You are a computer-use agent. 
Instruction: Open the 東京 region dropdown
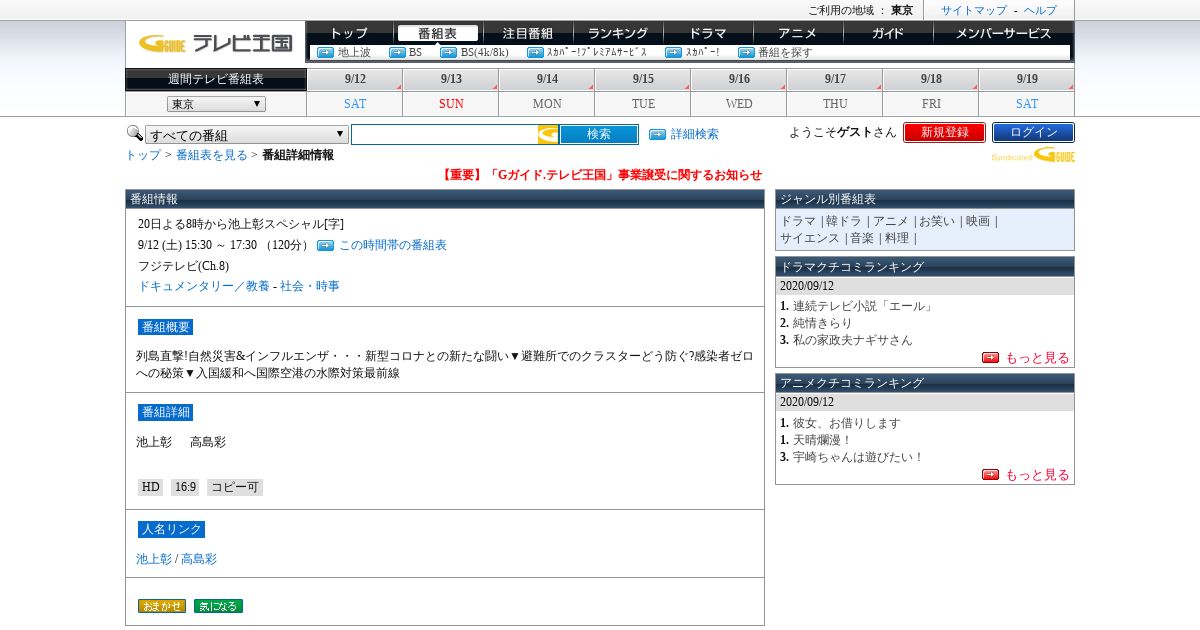216,104
